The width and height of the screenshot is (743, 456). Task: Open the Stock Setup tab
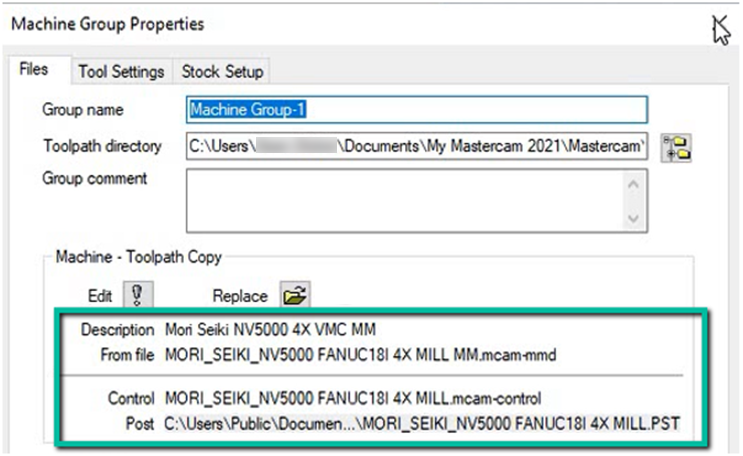coord(222,72)
